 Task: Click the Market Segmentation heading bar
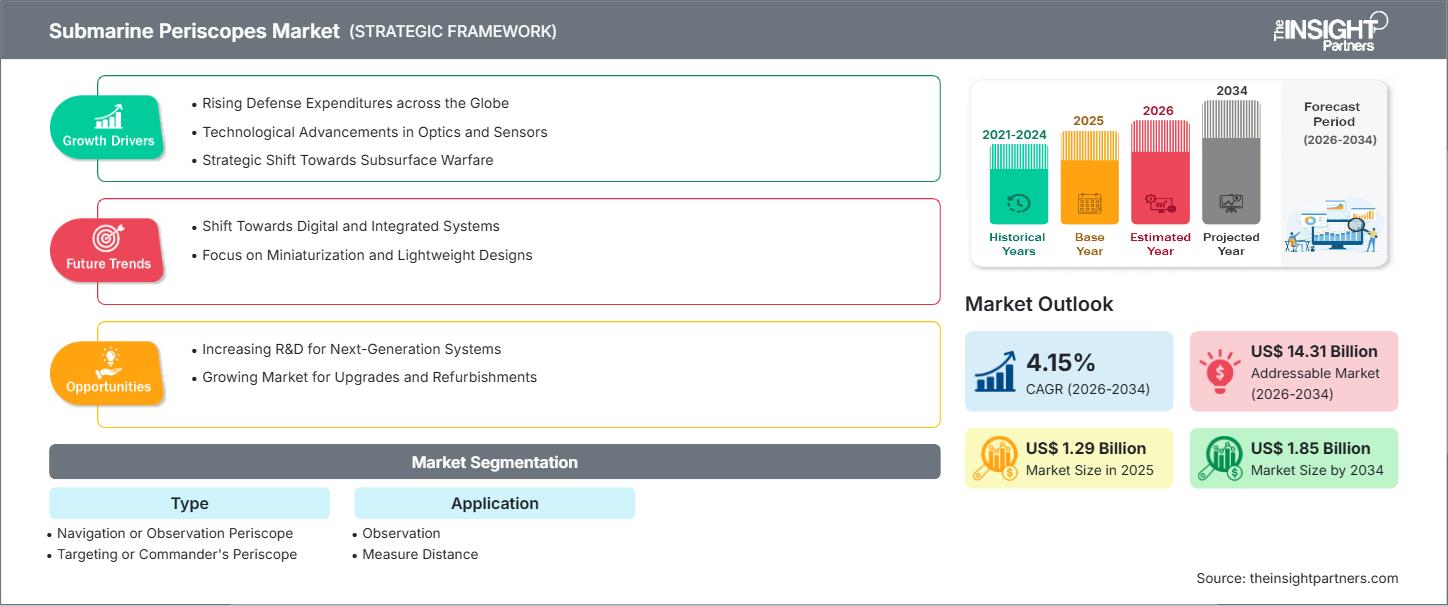click(495, 462)
